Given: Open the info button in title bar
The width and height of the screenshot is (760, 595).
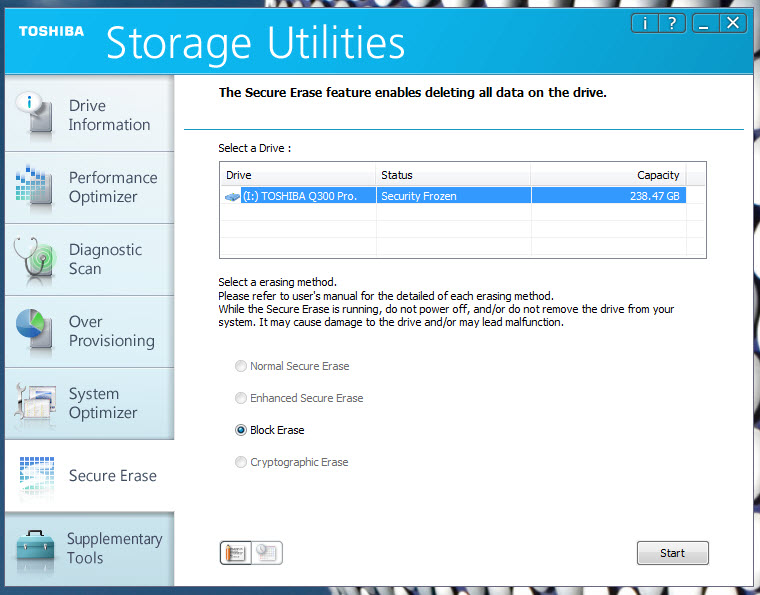Looking at the screenshot, I should pos(645,23).
